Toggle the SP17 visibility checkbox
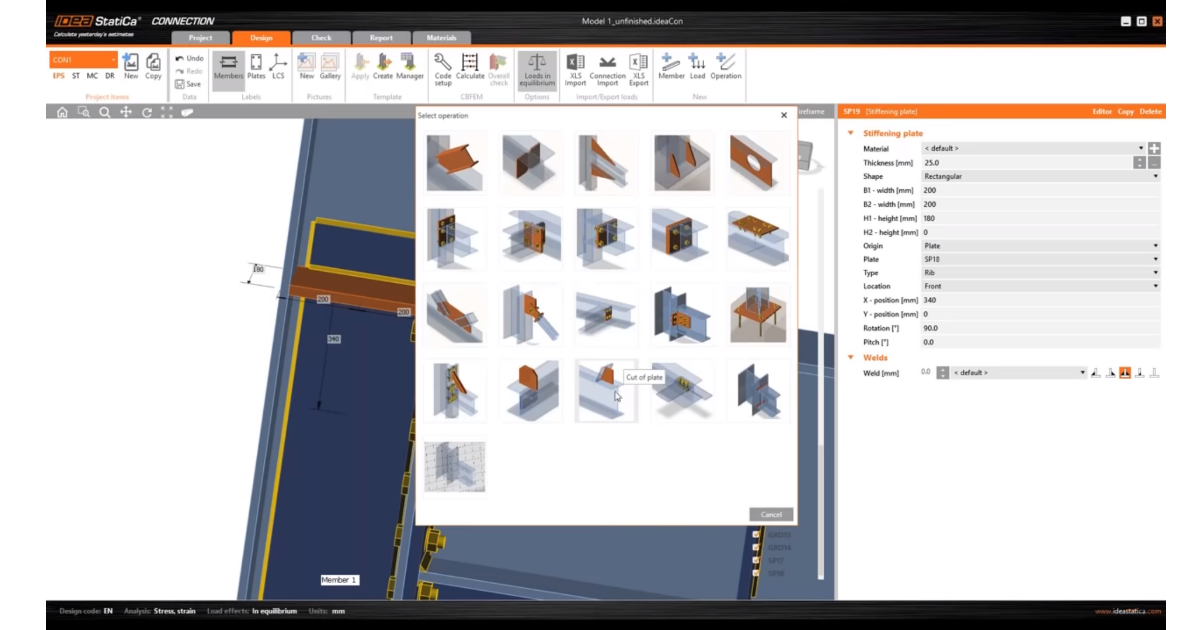The height and width of the screenshot is (630, 1200). point(756,560)
